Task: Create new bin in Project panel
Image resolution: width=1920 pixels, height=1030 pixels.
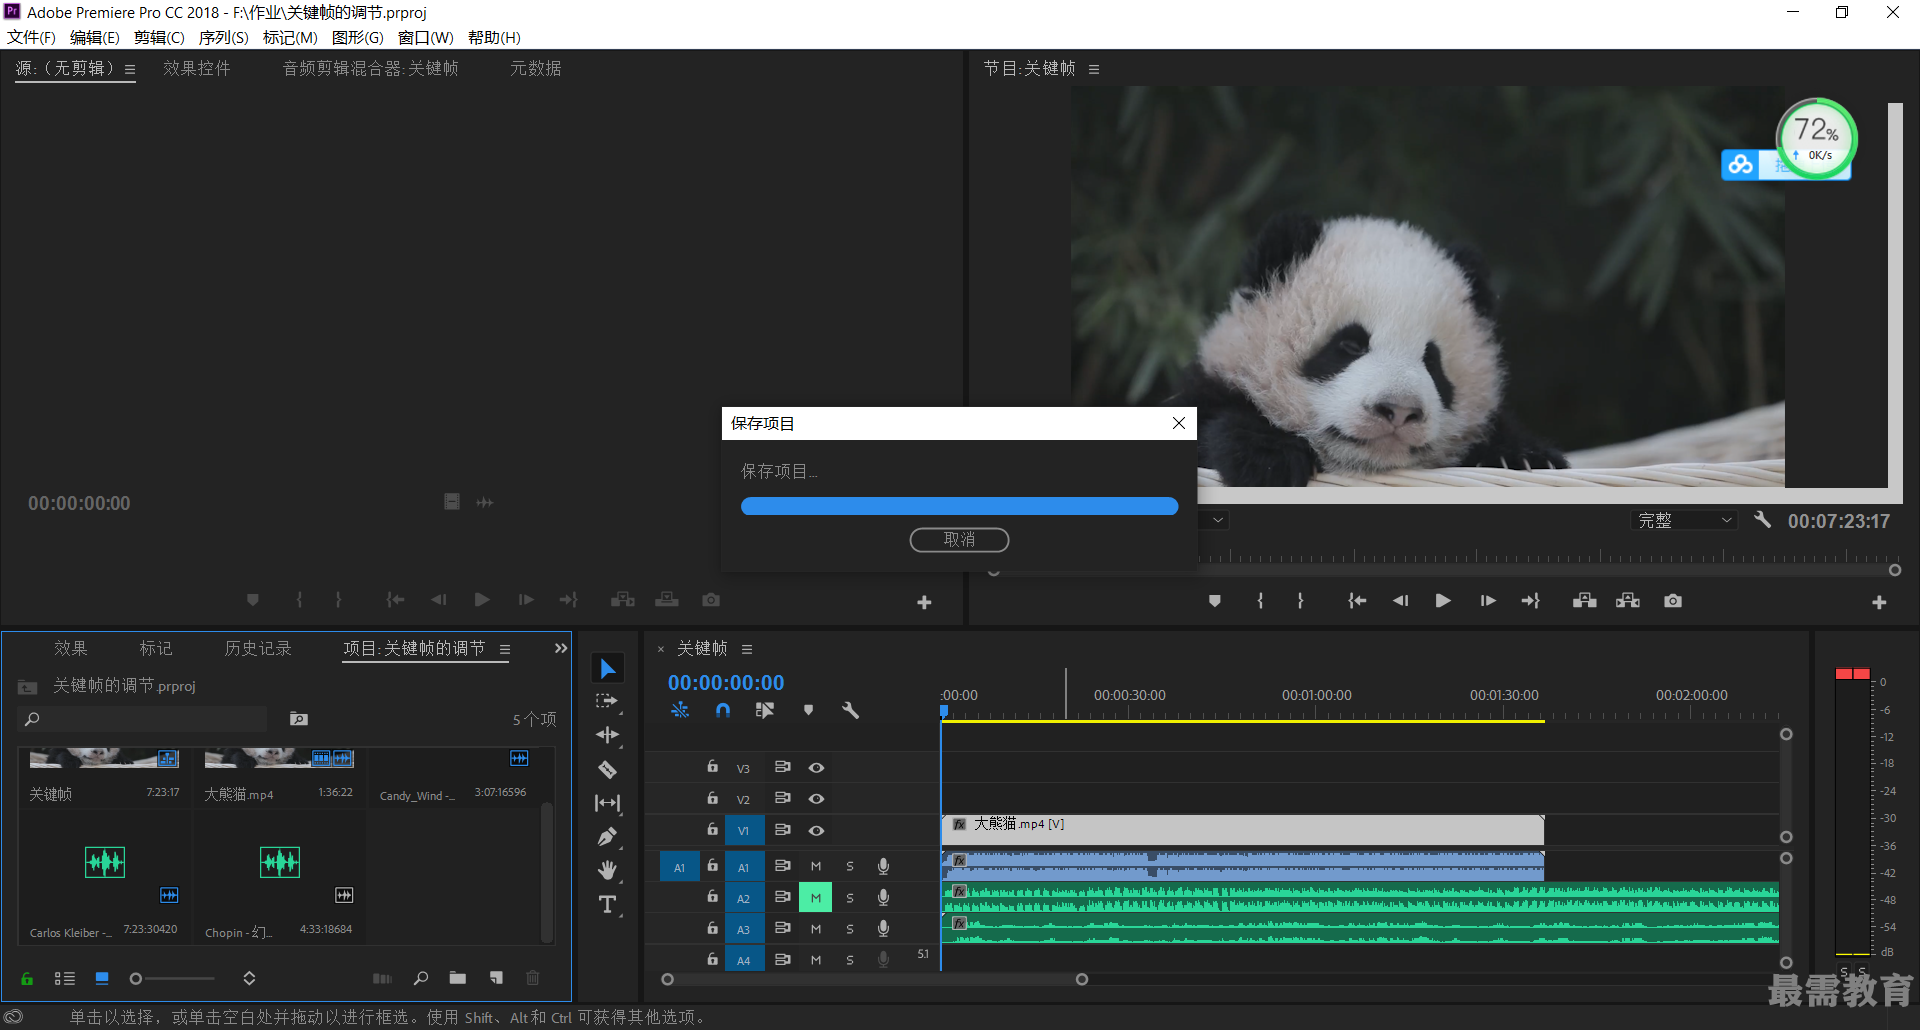Action: coord(458,978)
